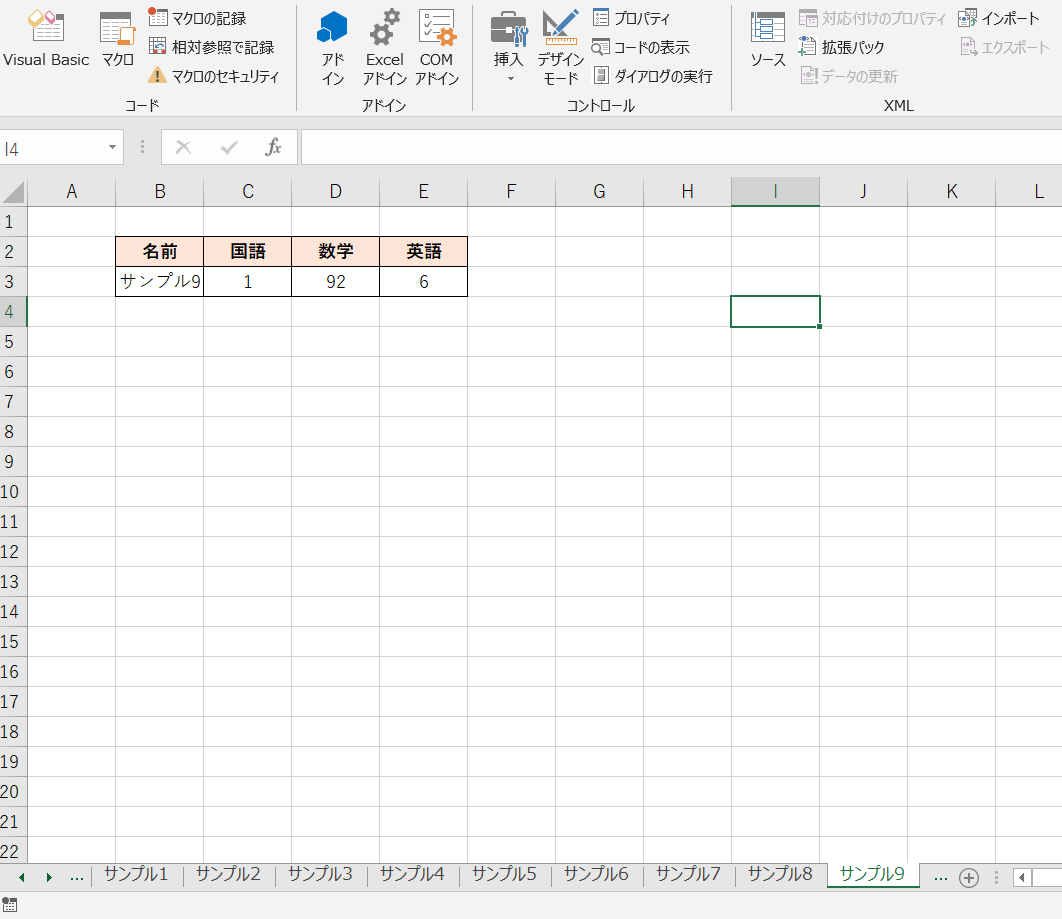This screenshot has width=1062, height=919.
Task: Open the XML ソース pane
Action: click(768, 40)
